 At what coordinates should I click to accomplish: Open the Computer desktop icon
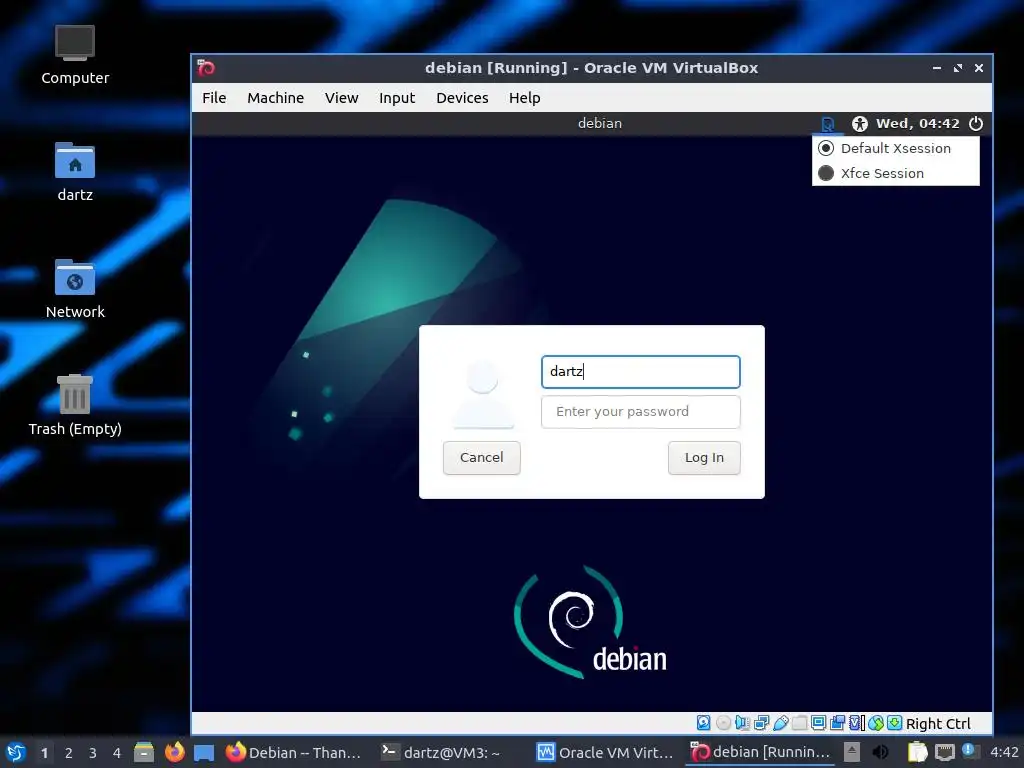74,56
